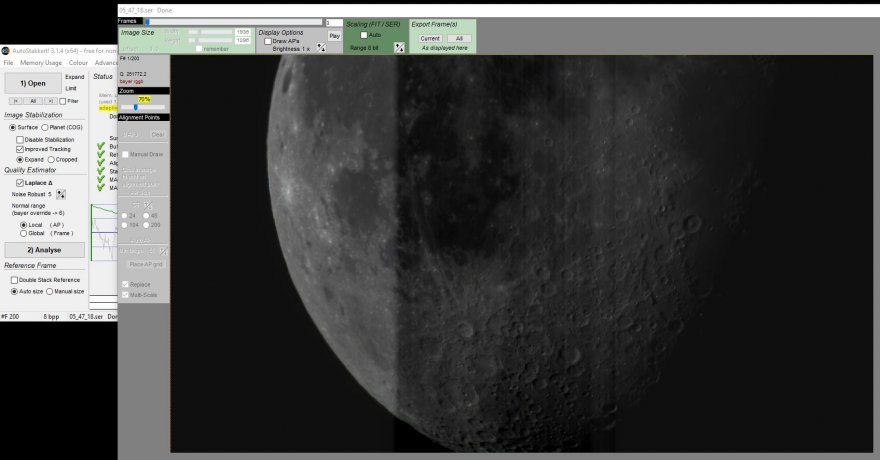Viewport: 880px width, 460px height.
Task: Click the Expand label next to Open
Action: point(75,77)
